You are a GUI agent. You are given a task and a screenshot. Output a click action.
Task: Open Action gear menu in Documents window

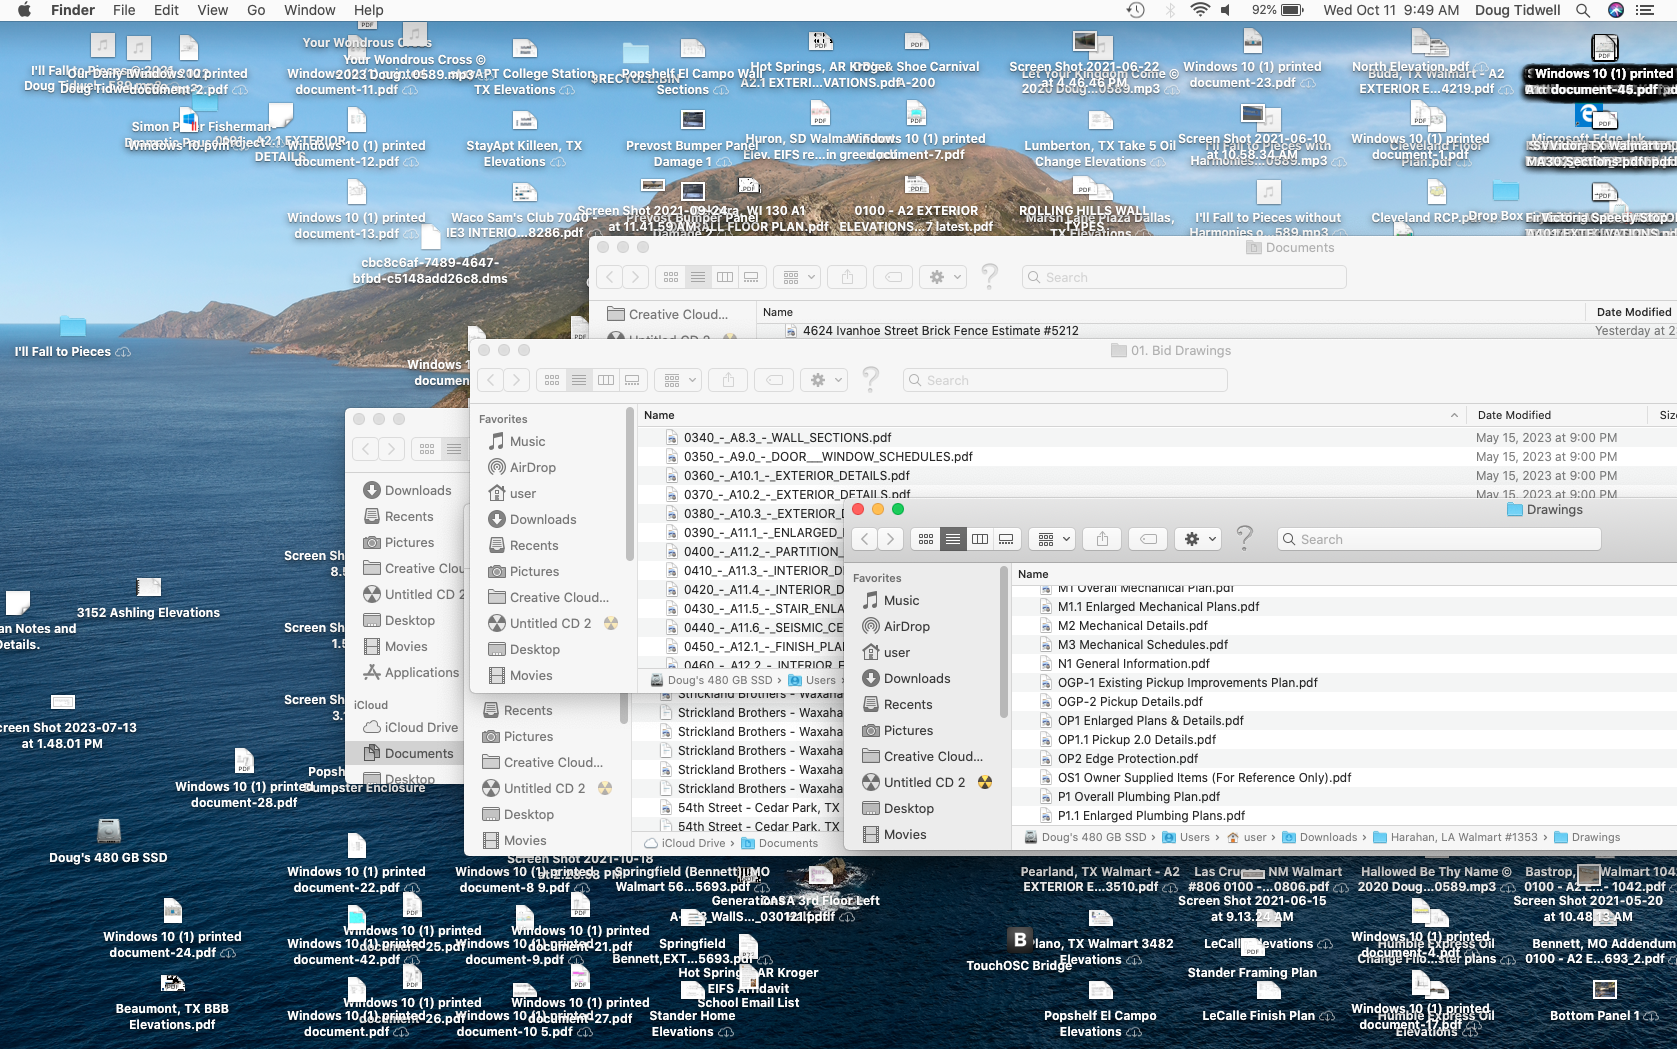(x=944, y=277)
